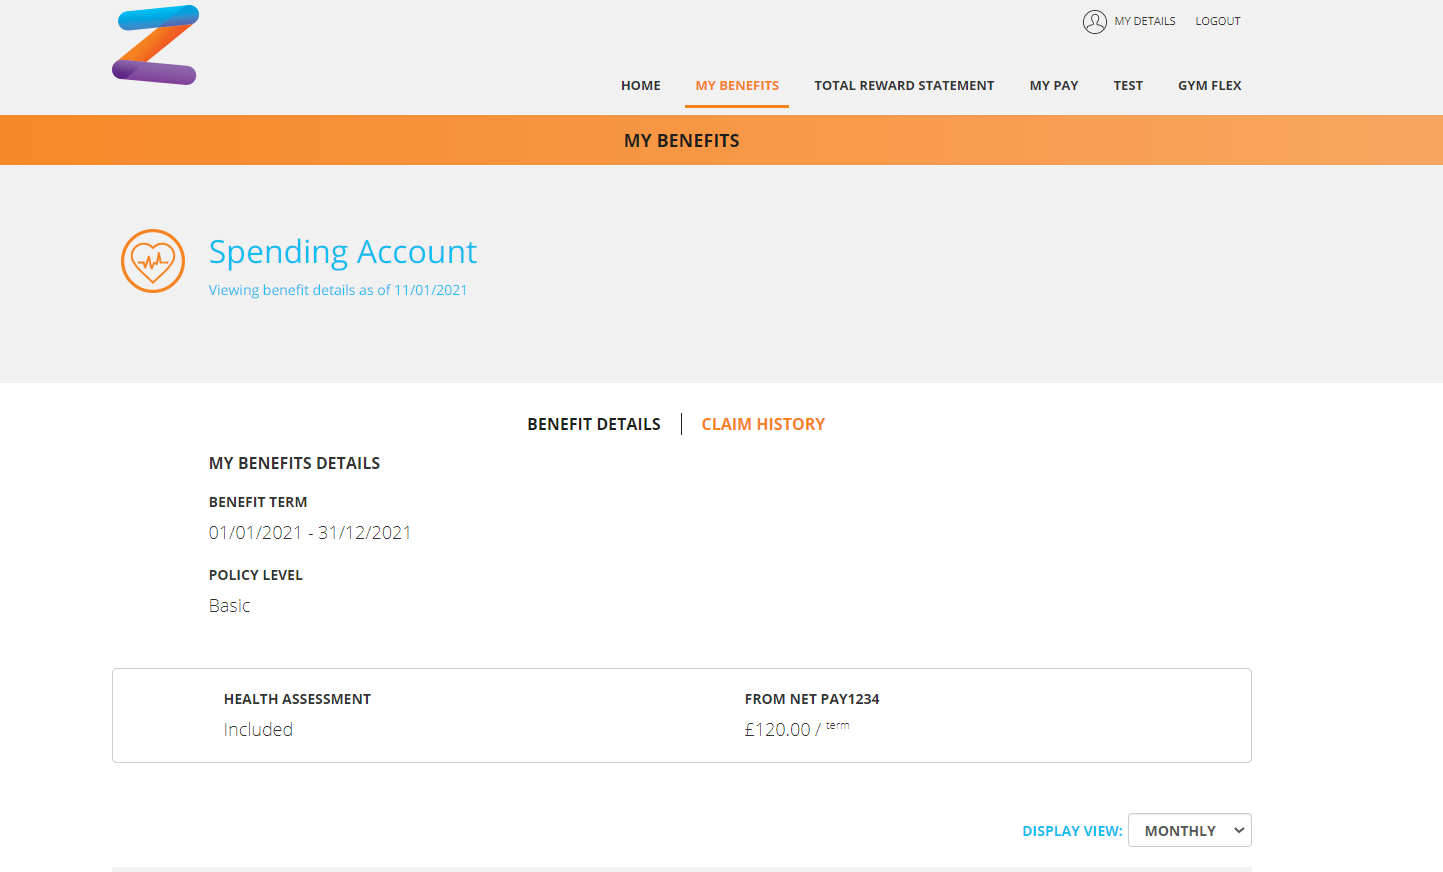Click the DISPLAY VIEW label
The width and height of the screenshot is (1443, 872).
pyautogui.click(x=1072, y=831)
